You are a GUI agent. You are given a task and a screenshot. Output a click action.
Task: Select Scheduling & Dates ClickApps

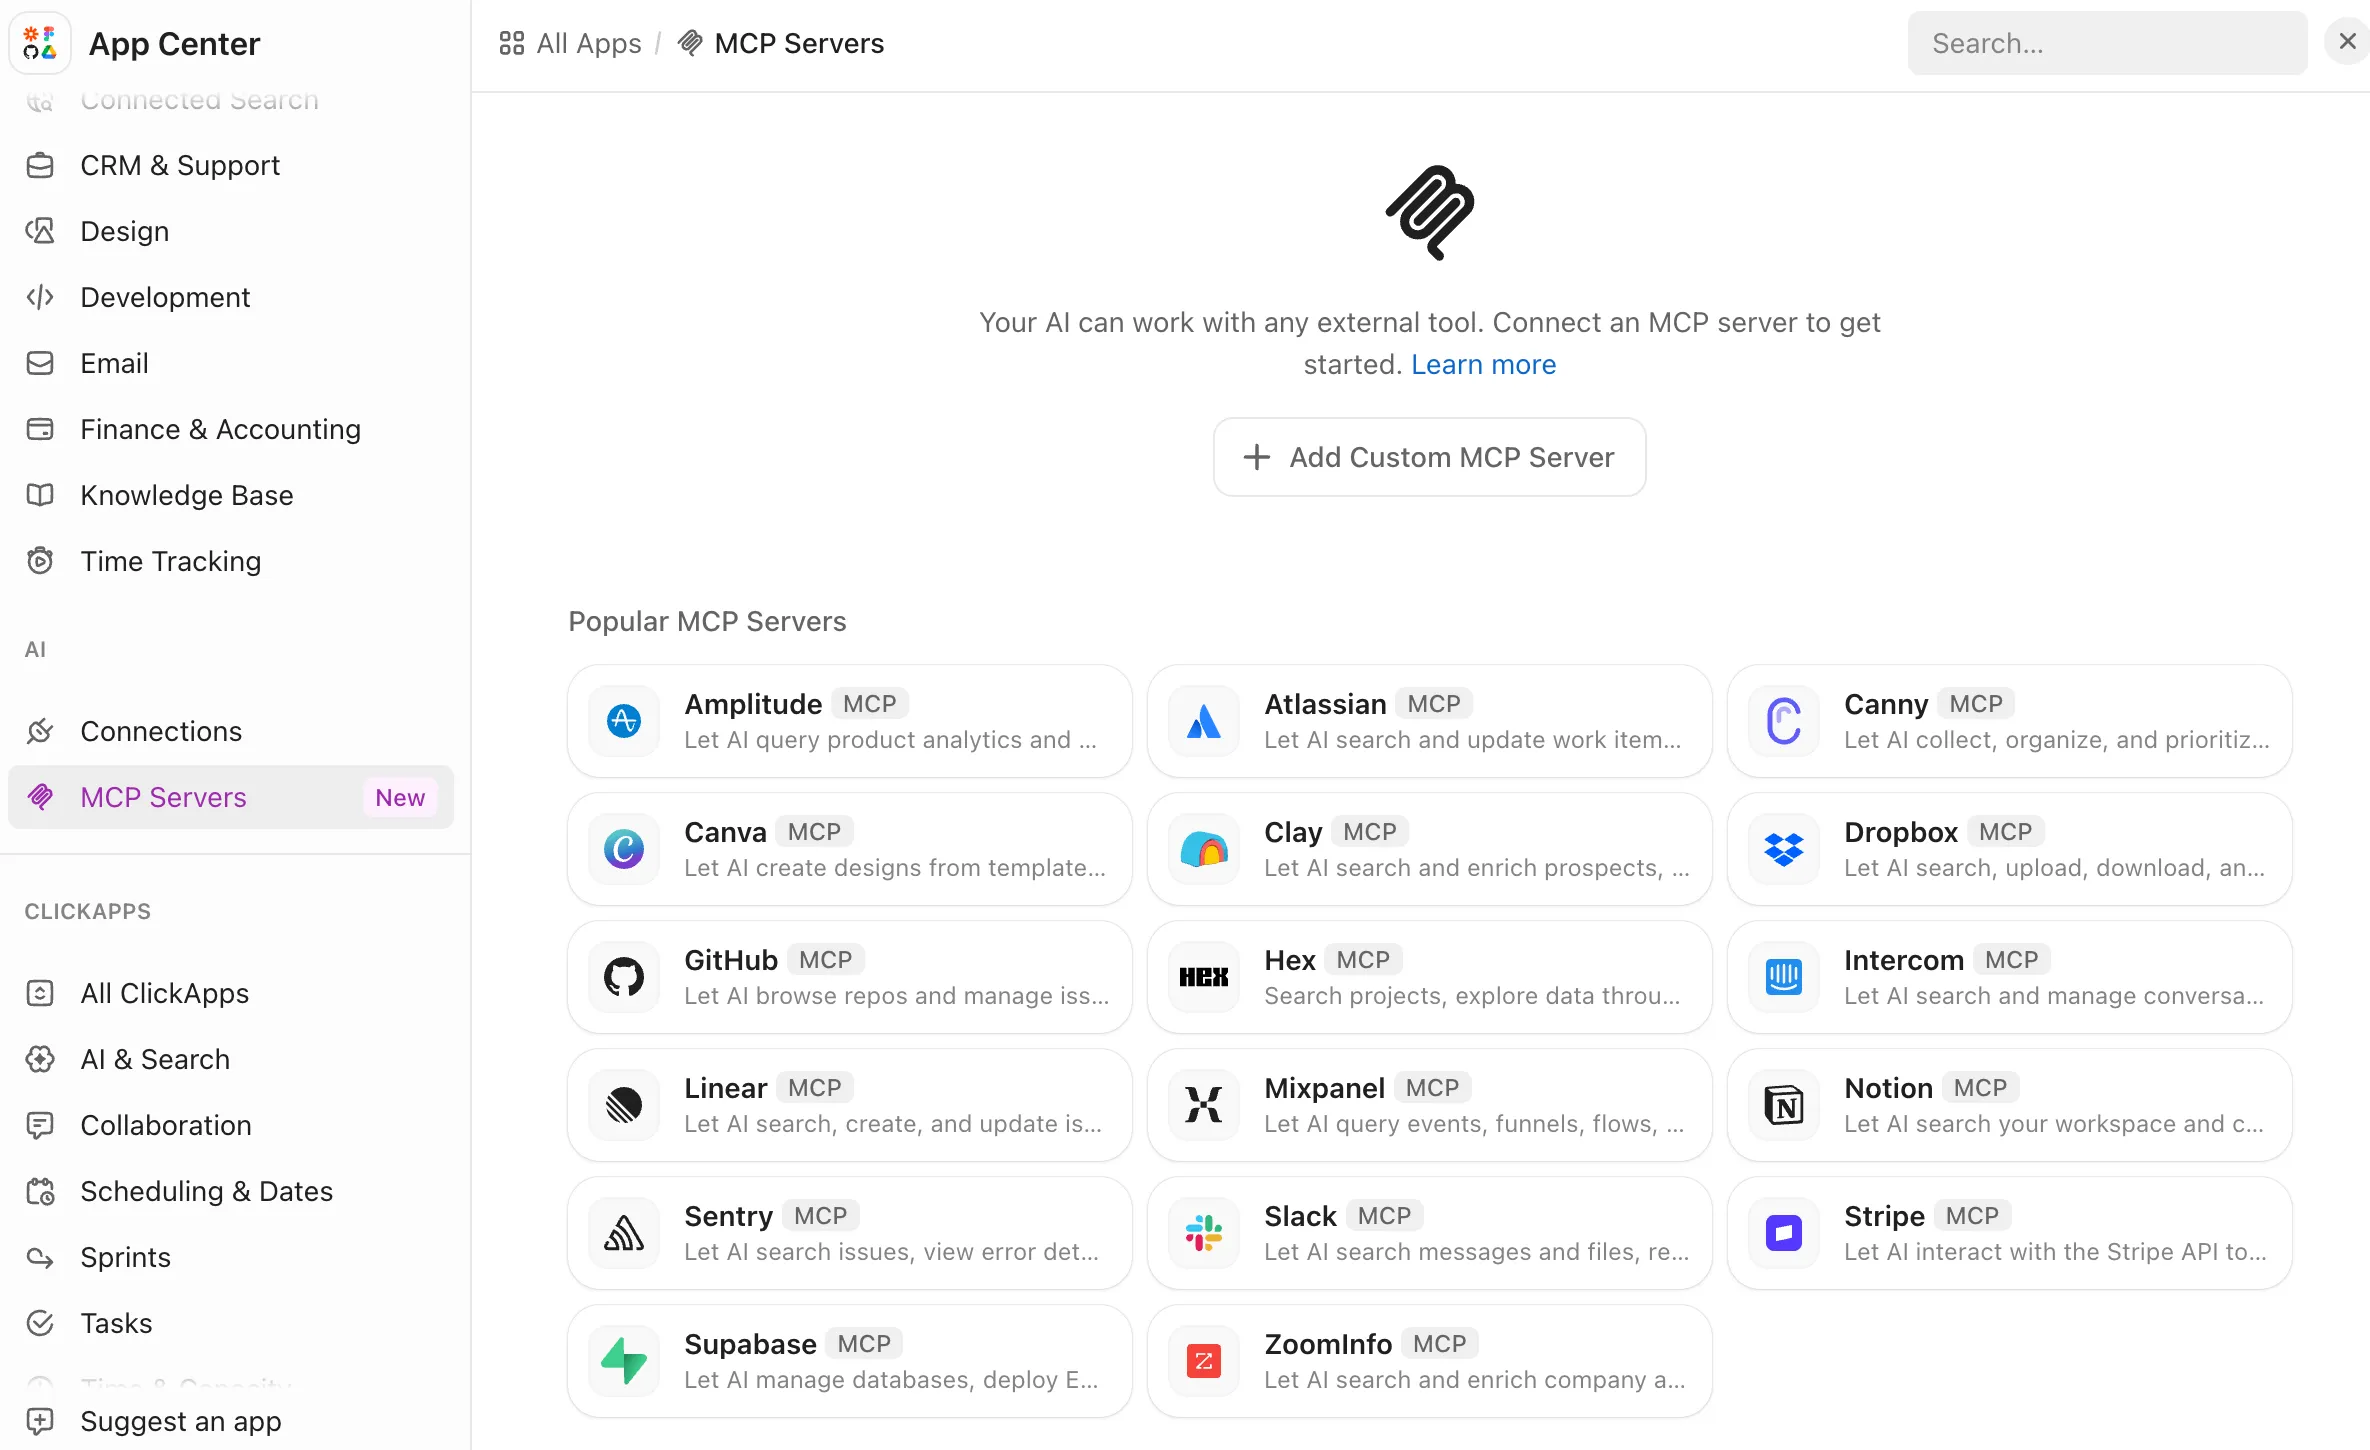(x=231, y=1191)
